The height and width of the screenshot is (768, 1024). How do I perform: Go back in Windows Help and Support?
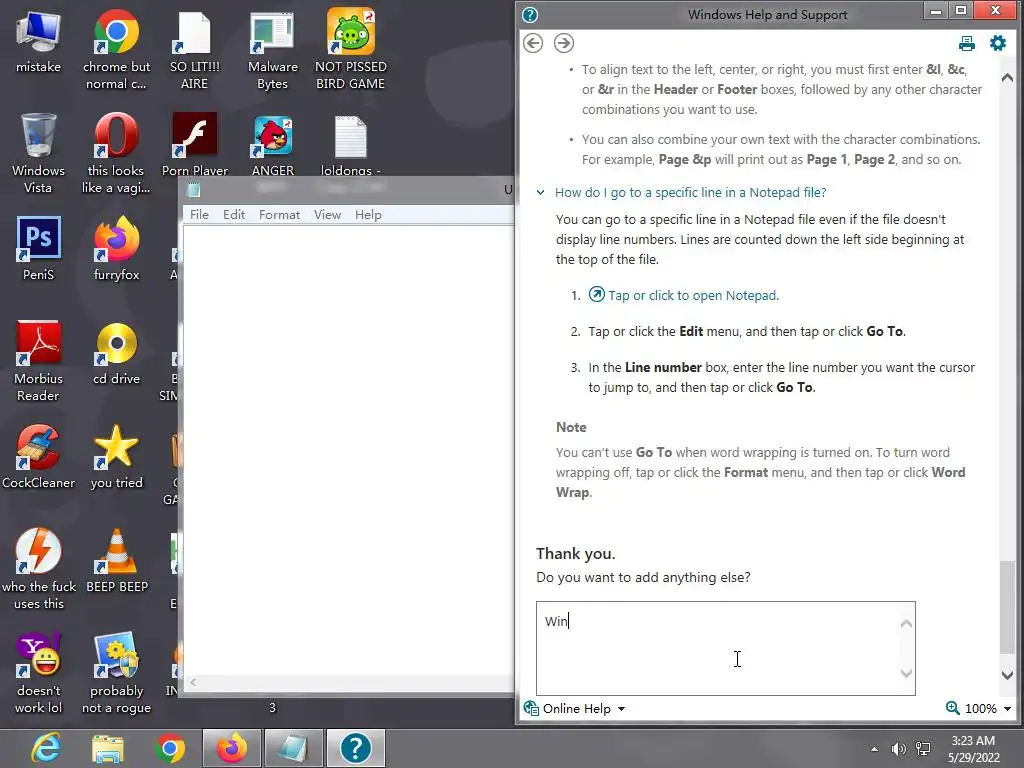click(x=533, y=43)
